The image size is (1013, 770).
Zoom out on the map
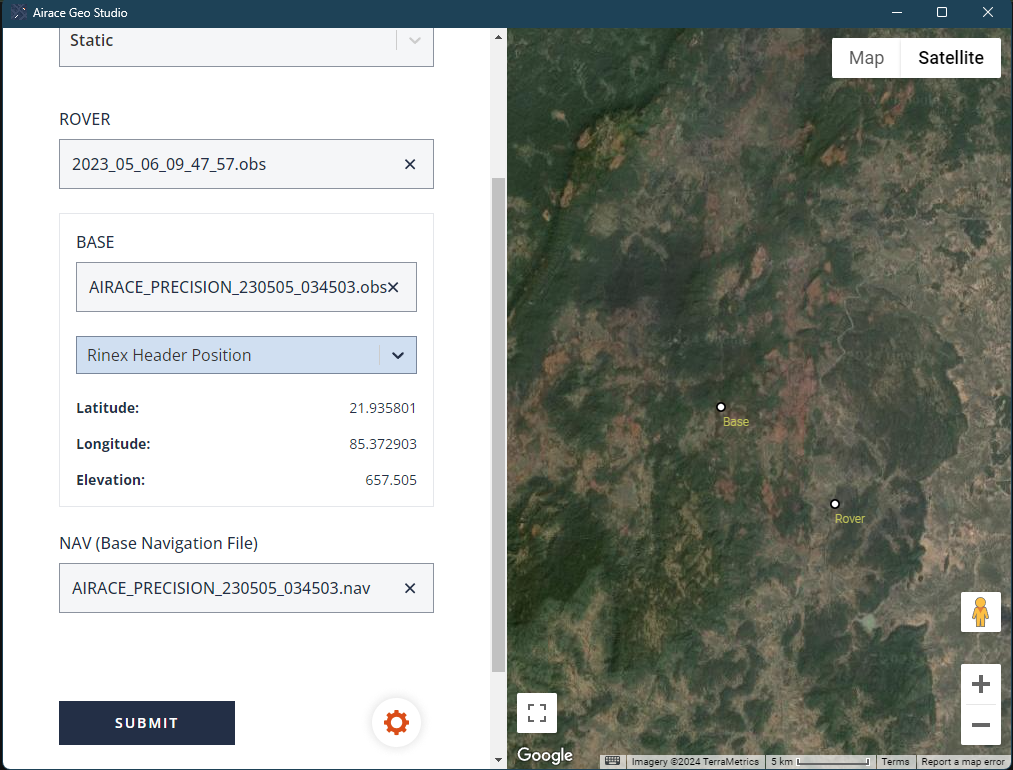click(980, 725)
